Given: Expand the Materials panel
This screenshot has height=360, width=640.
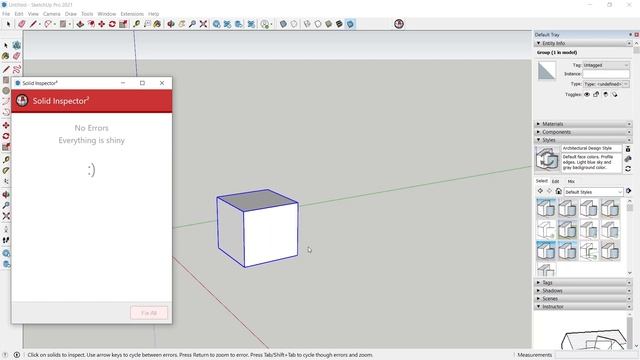Looking at the screenshot, I should (x=538, y=124).
